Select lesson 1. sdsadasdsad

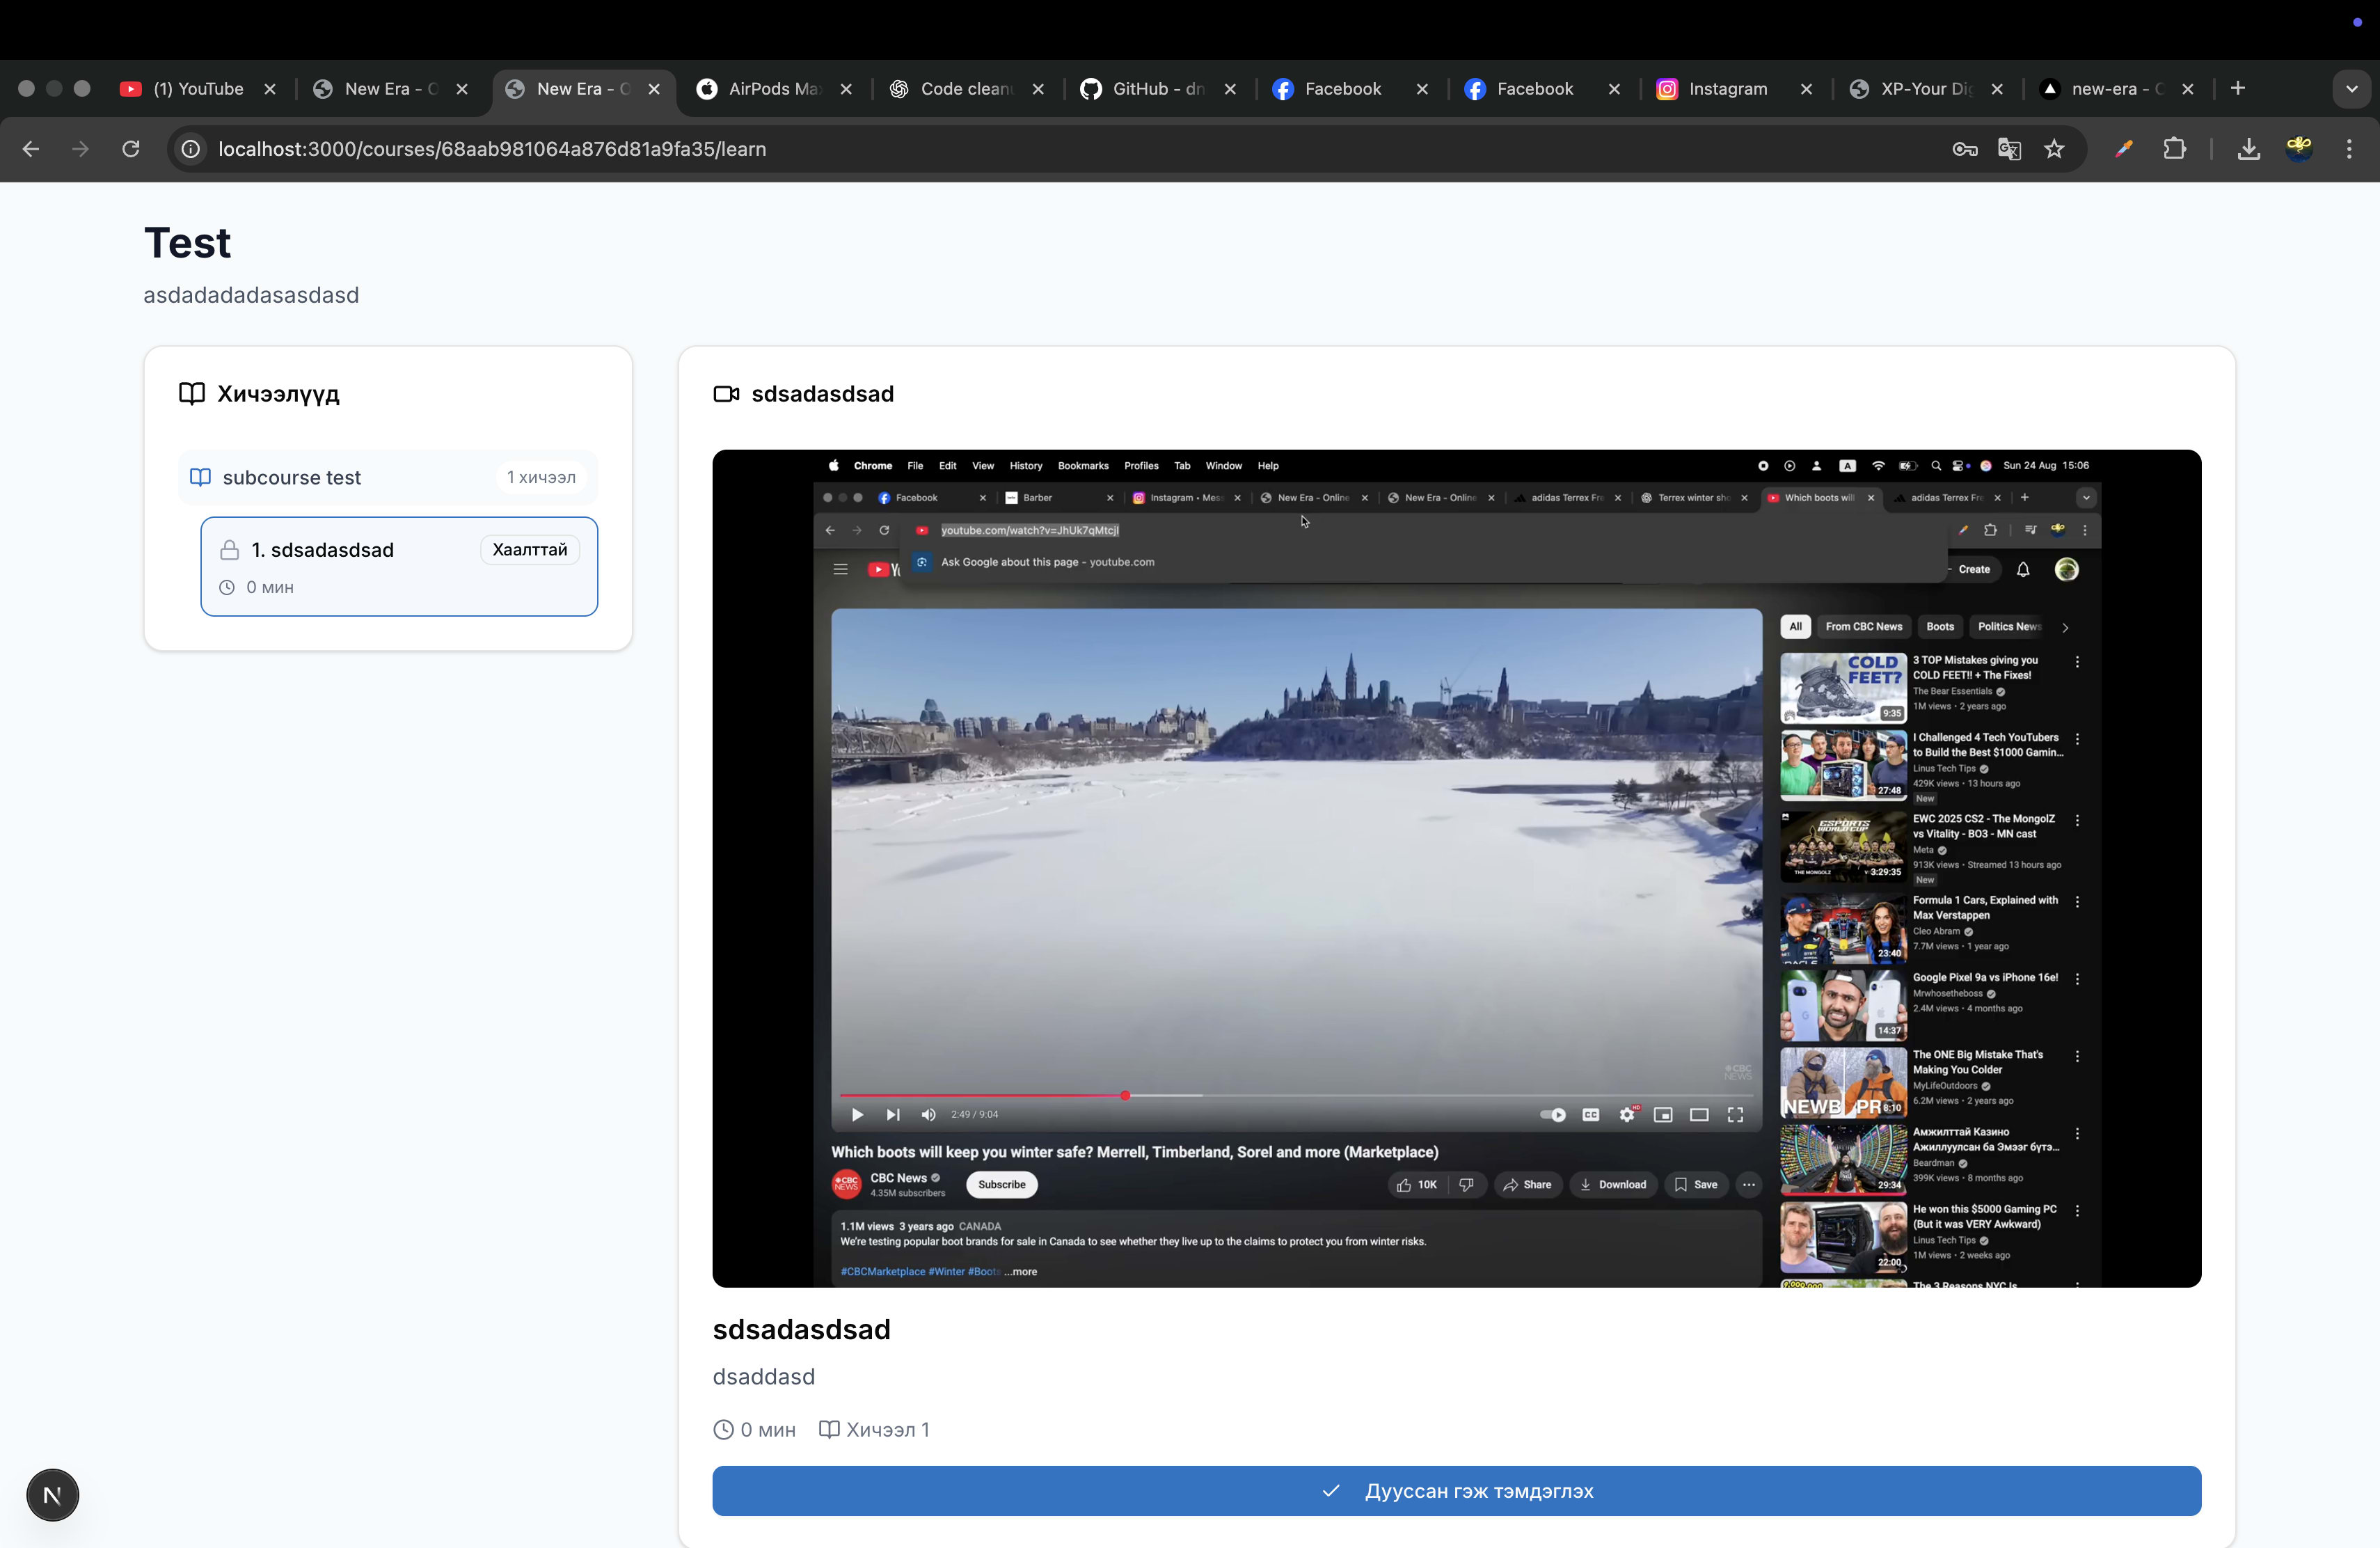399,566
